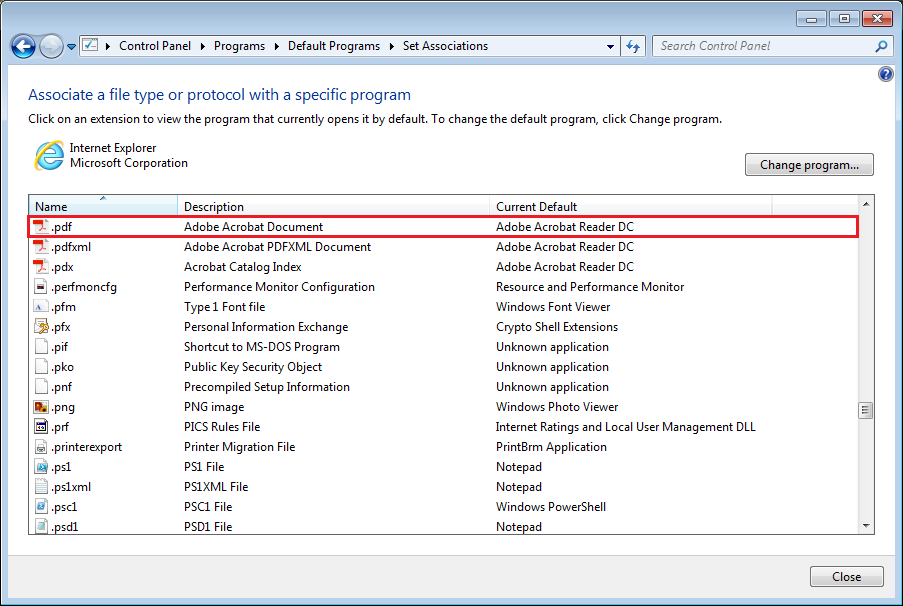Click the Back navigation arrow button
903x606 pixels.
[x=24, y=47]
